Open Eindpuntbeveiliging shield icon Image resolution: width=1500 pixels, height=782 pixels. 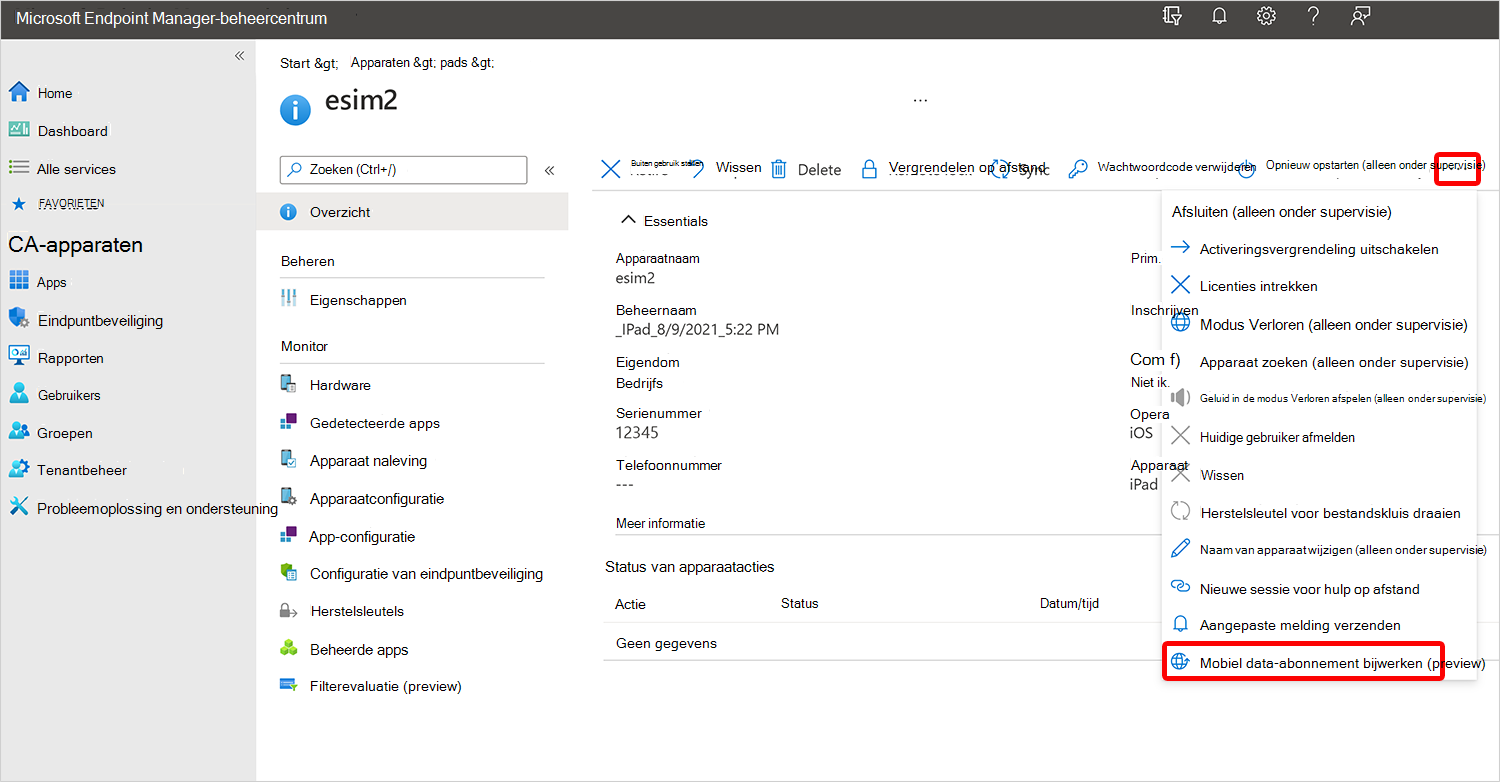18,319
